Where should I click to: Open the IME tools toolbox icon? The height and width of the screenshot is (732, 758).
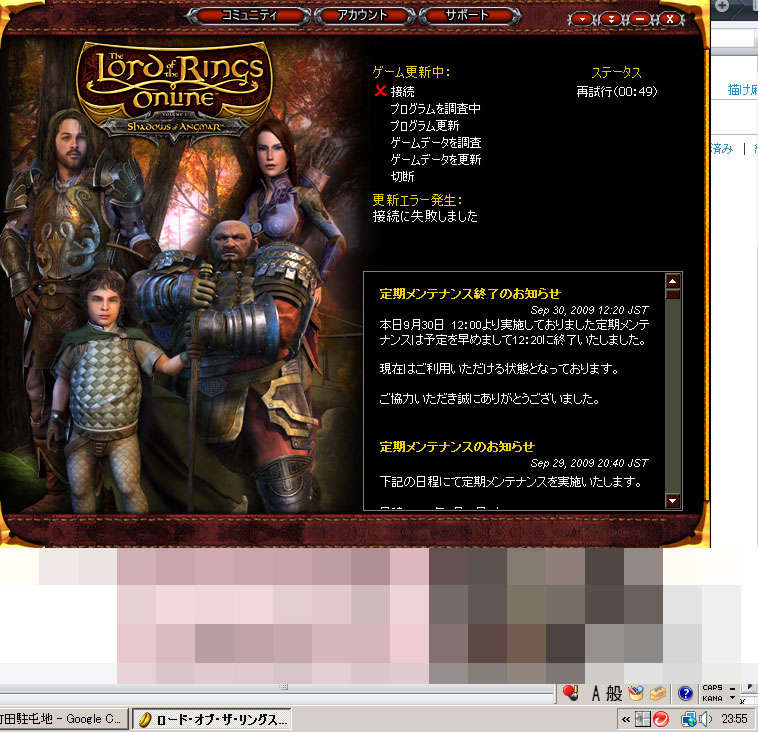[x=658, y=694]
